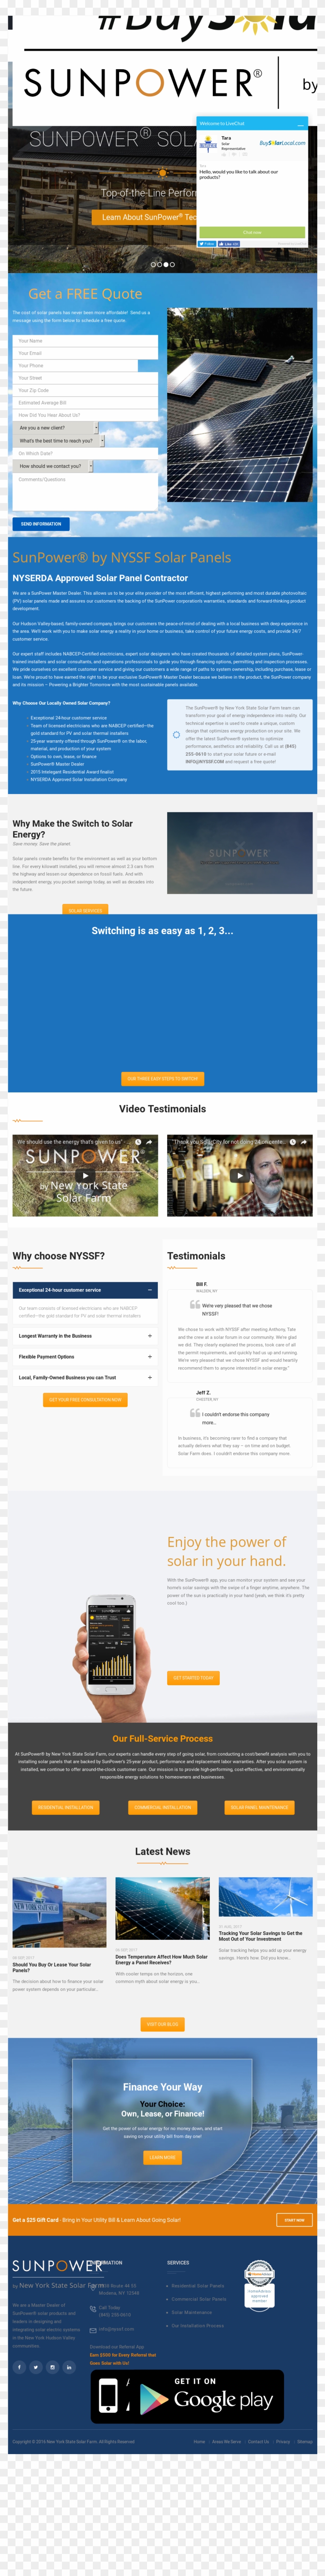The image size is (325, 2576).
Task: Expand the 'Longest Warranty in the Business' section
Action: [85, 1336]
